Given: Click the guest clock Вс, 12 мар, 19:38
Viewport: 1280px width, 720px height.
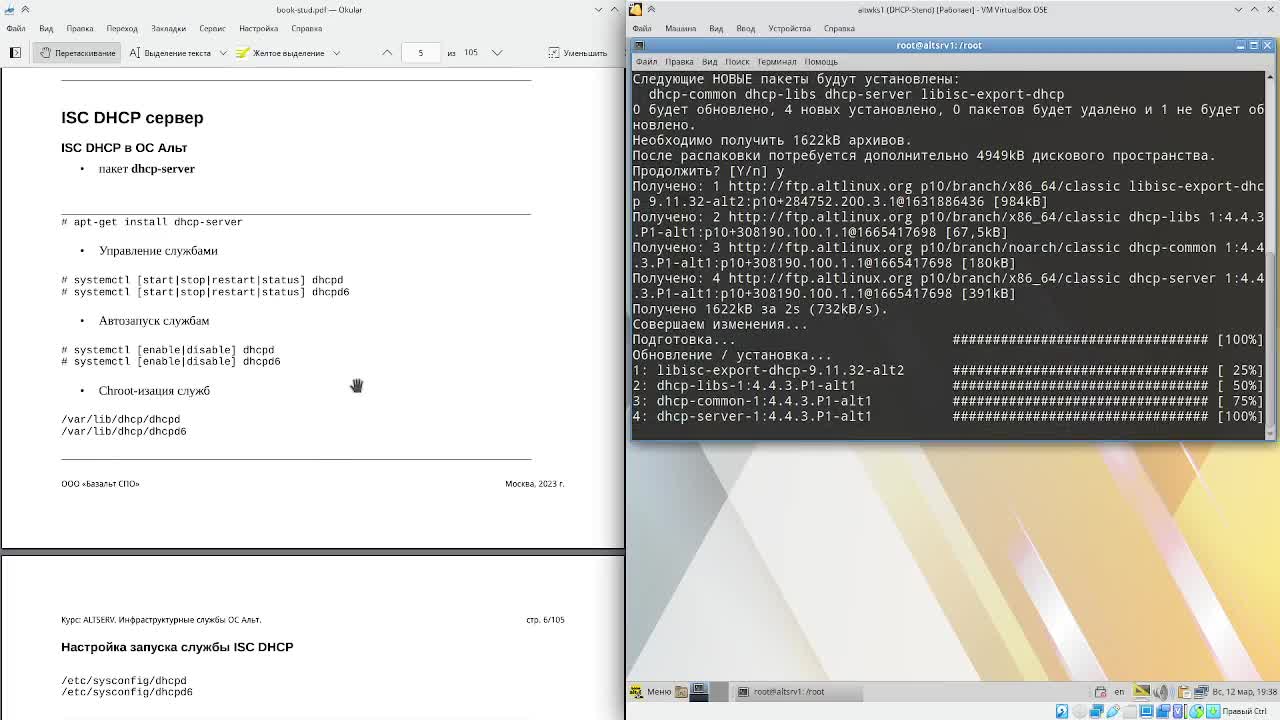Looking at the screenshot, I should click(x=1245, y=692).
